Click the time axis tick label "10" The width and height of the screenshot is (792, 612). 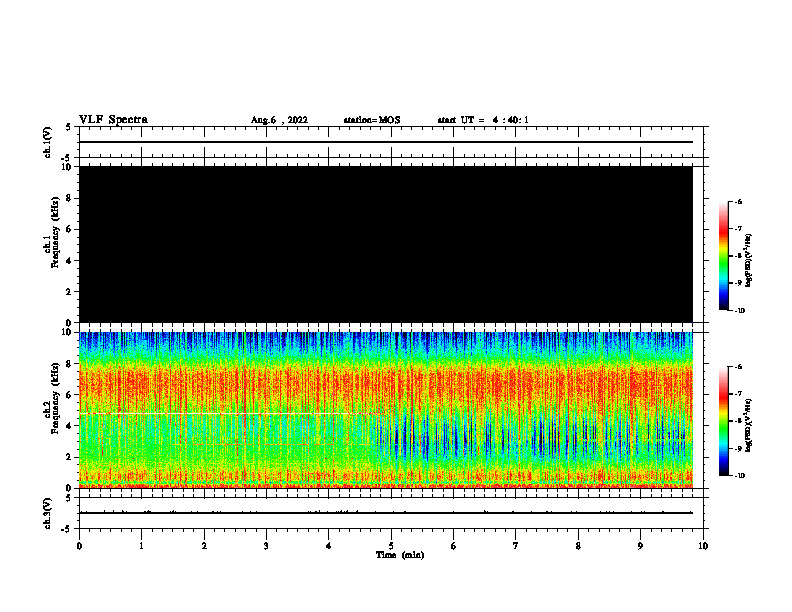[703, 546]
